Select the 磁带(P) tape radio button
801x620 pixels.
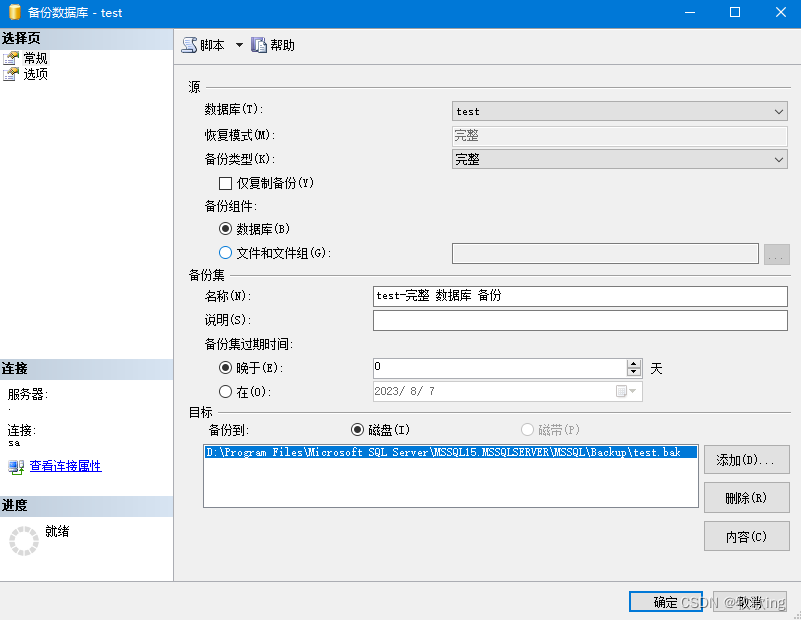(x=527, y=430)
